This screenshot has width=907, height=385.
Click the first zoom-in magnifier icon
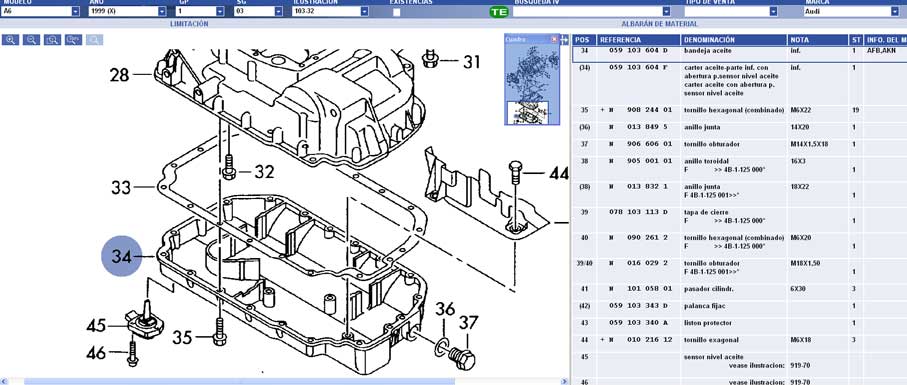[x=10, y=40]
